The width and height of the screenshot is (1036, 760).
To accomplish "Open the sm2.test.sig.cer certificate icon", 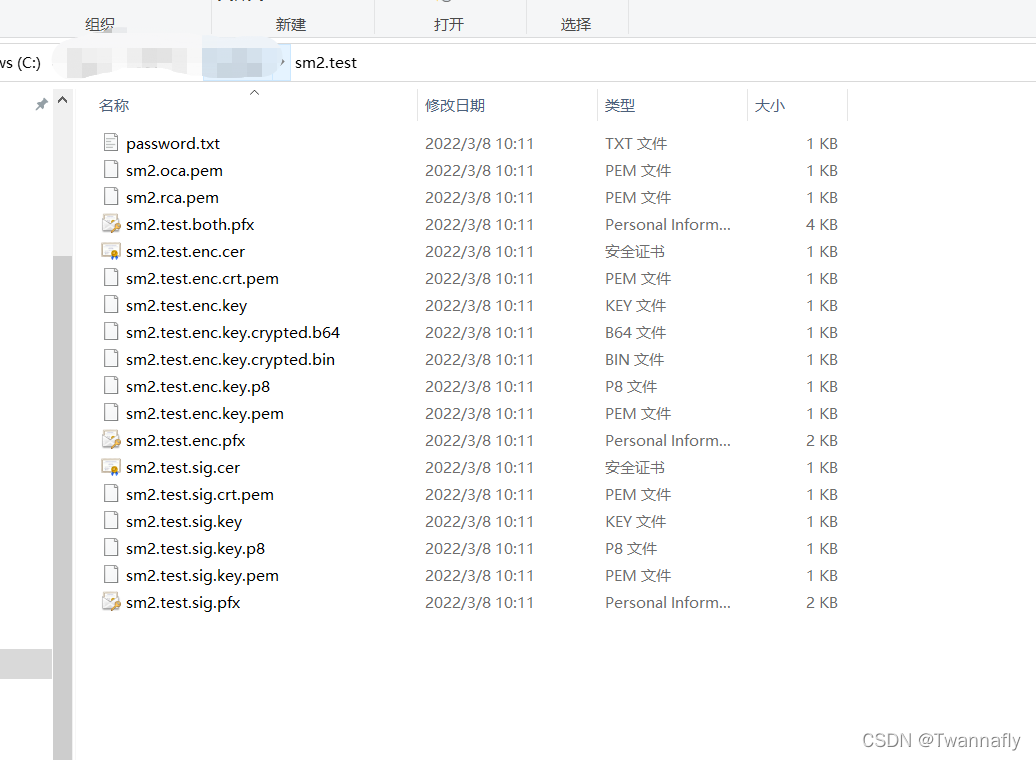I will tap(110, 467).
